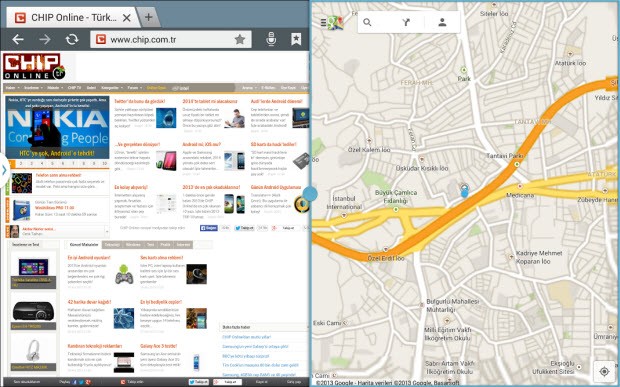
Task: Expand the Makale menu dropdown
Action: tap(55, 88)
